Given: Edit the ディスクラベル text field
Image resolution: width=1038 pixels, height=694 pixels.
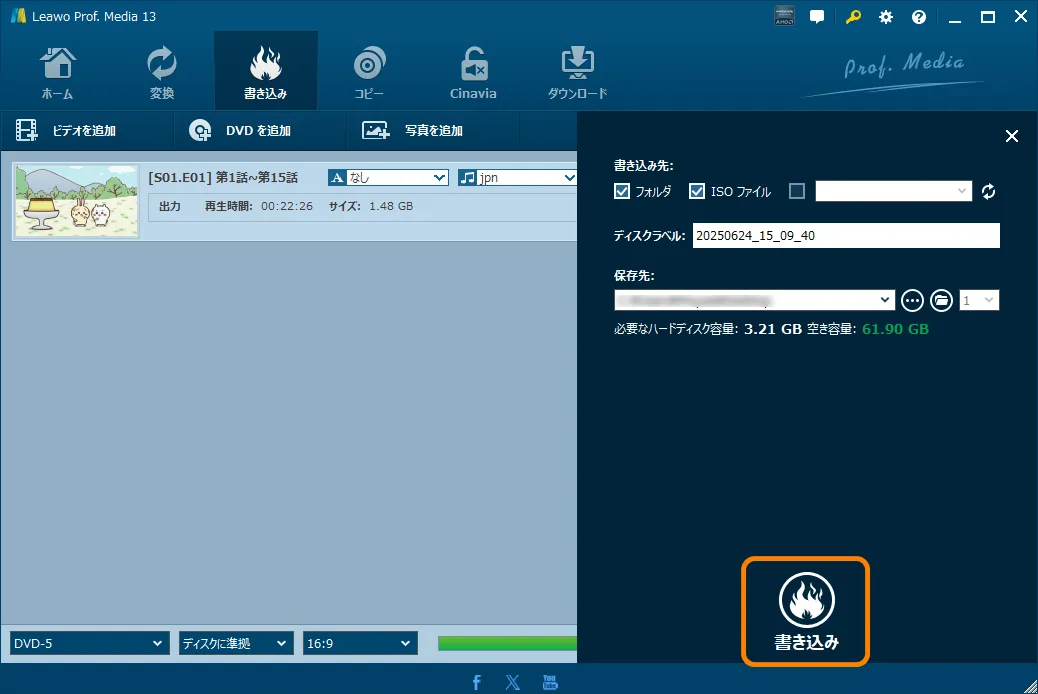Looking at the screenshot, I should (x=846, y=236).
